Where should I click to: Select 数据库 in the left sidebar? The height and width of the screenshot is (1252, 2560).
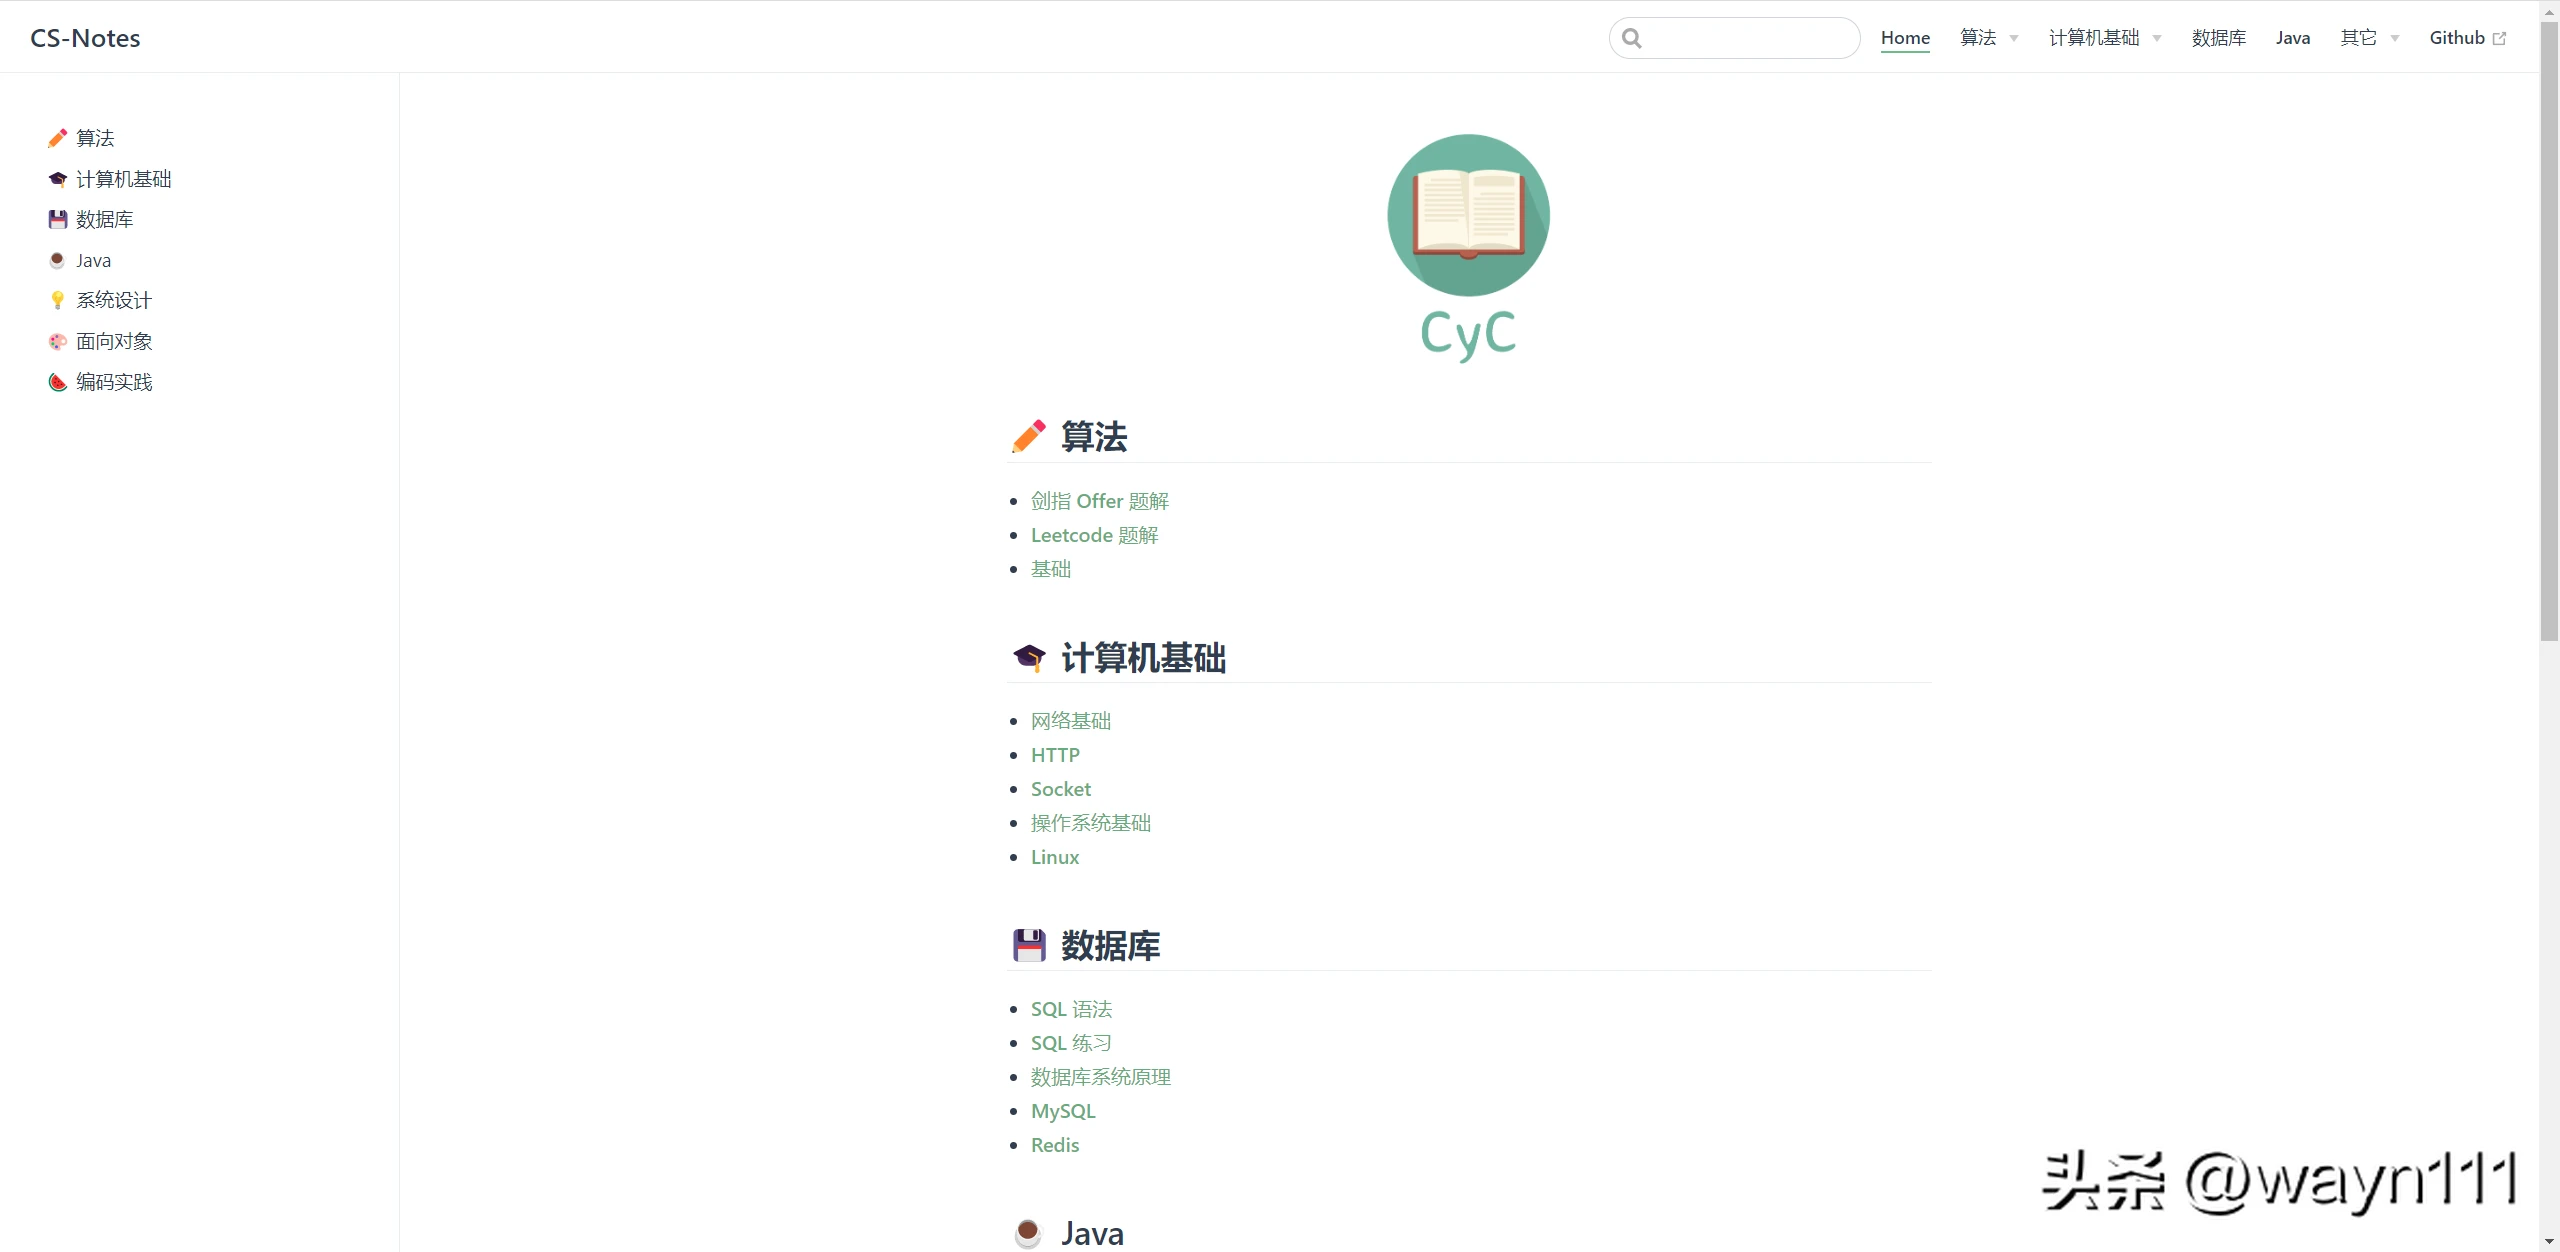point(105,219)
